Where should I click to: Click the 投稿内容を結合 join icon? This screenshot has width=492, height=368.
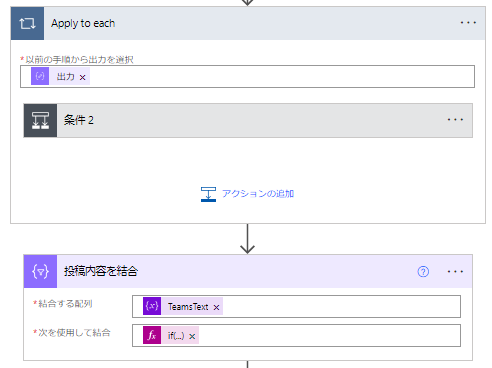click(x=40, y=271)
